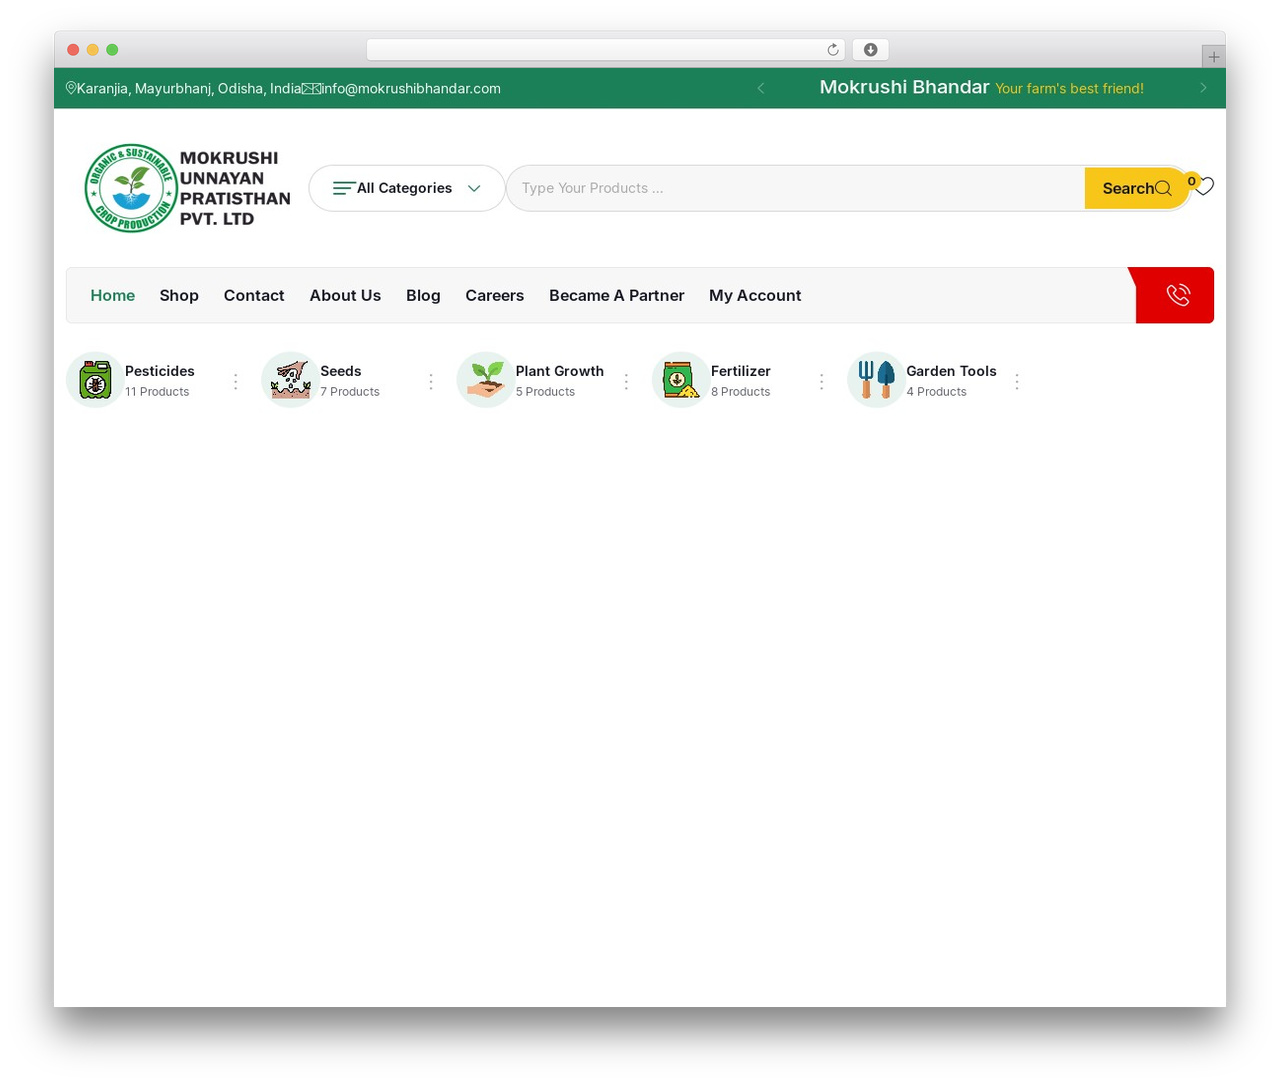Click the browser reload icon
The height and width of the screenshot is (1084, 1280).
[833, 50]
